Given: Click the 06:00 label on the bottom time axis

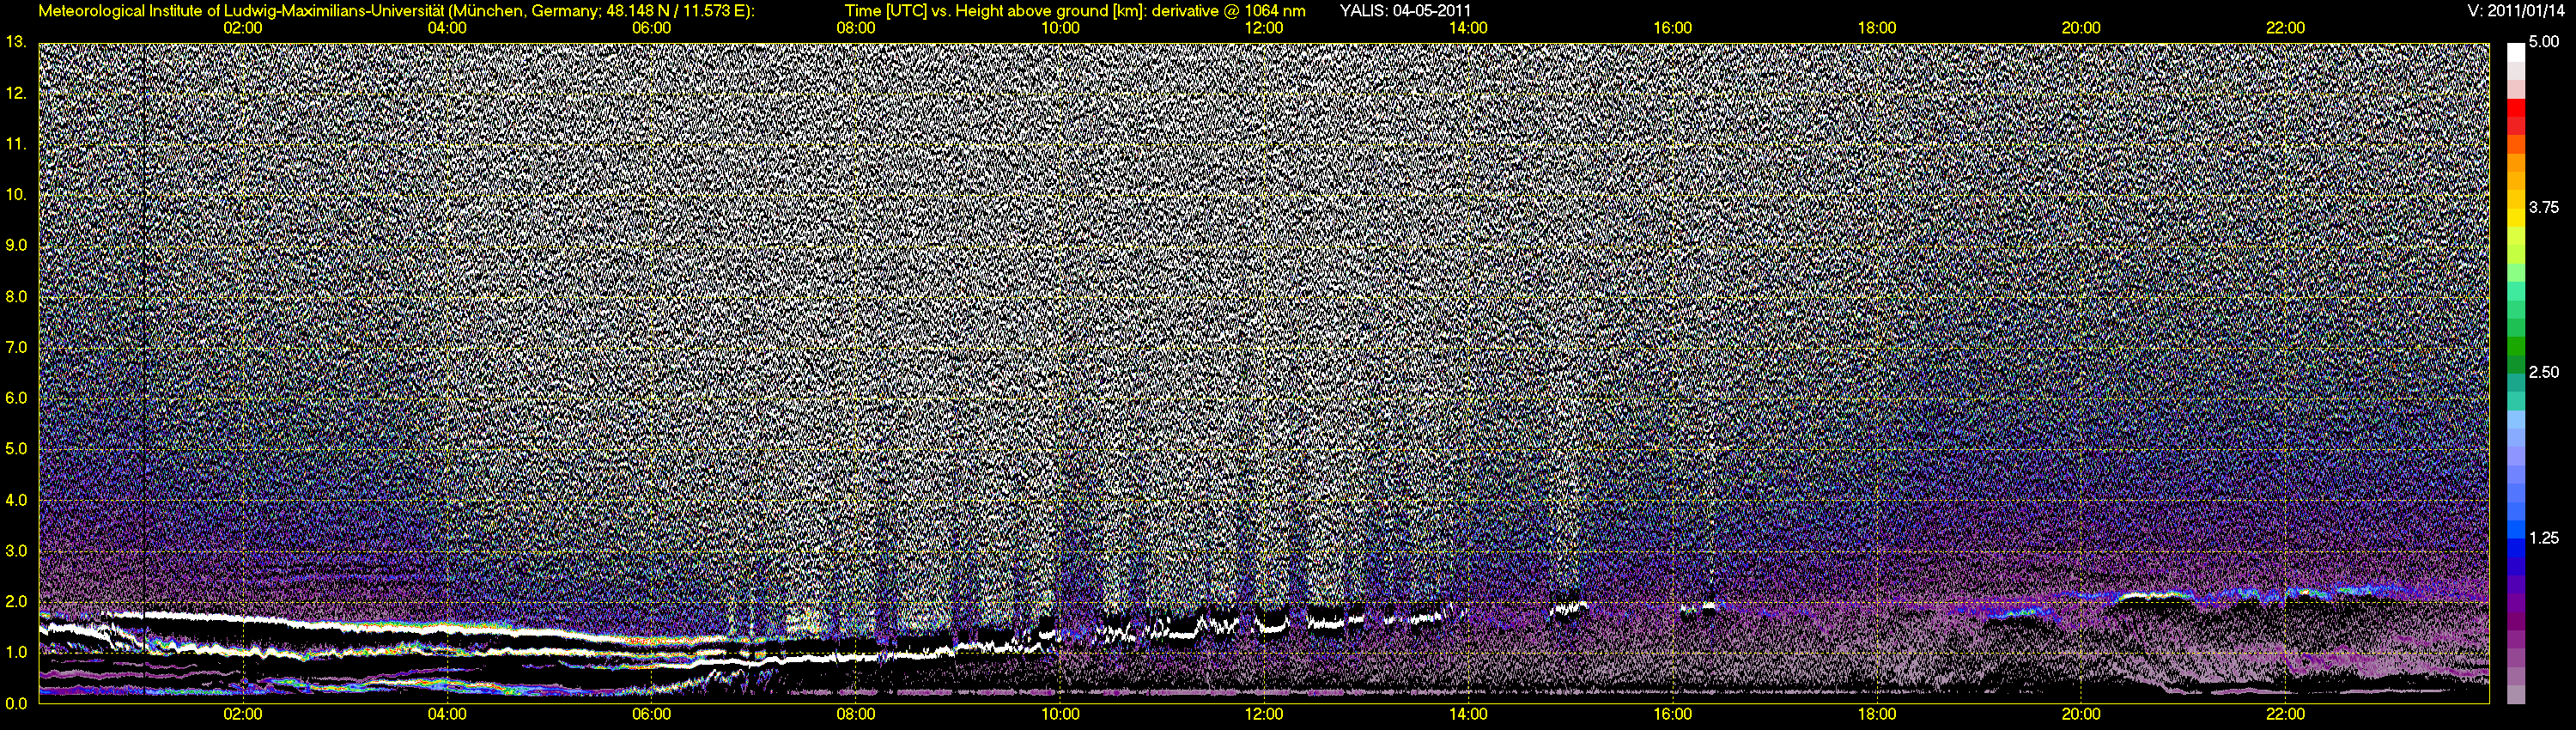Looking at the screenshot, I should [x=651, y=715].
